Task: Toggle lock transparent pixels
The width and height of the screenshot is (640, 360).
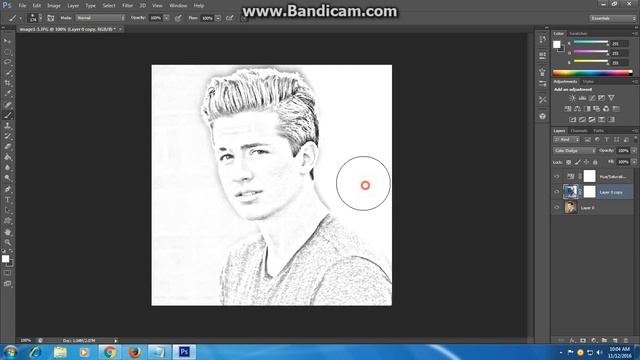Action: click(x=568, y=162)
